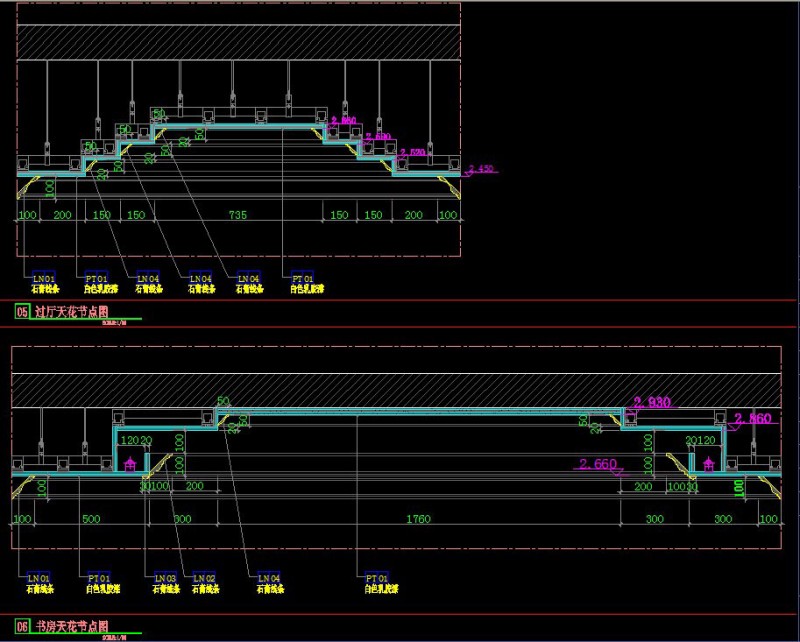Select the 1760 dimension in detail 06
800x642 pixels.
click(x=418, y=519)
